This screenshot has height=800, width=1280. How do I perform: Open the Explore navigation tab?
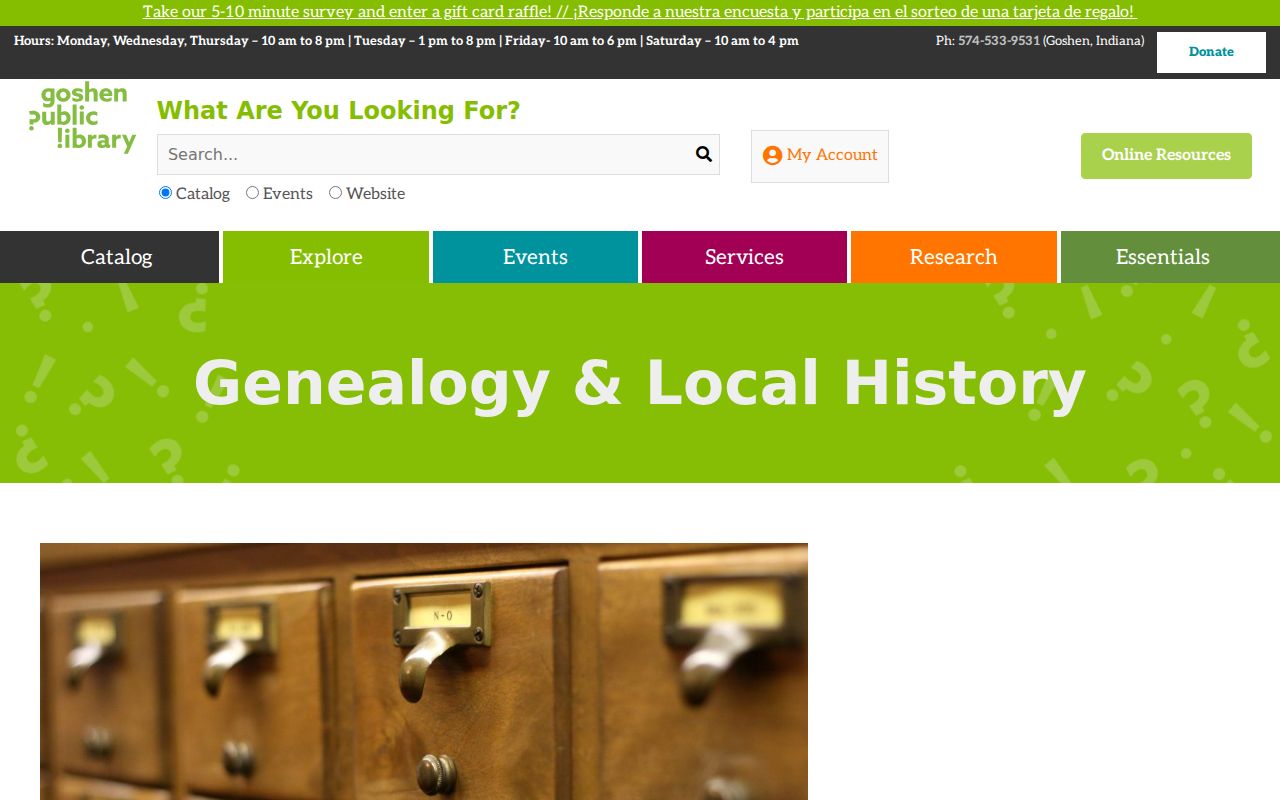[x=326, y=257]
